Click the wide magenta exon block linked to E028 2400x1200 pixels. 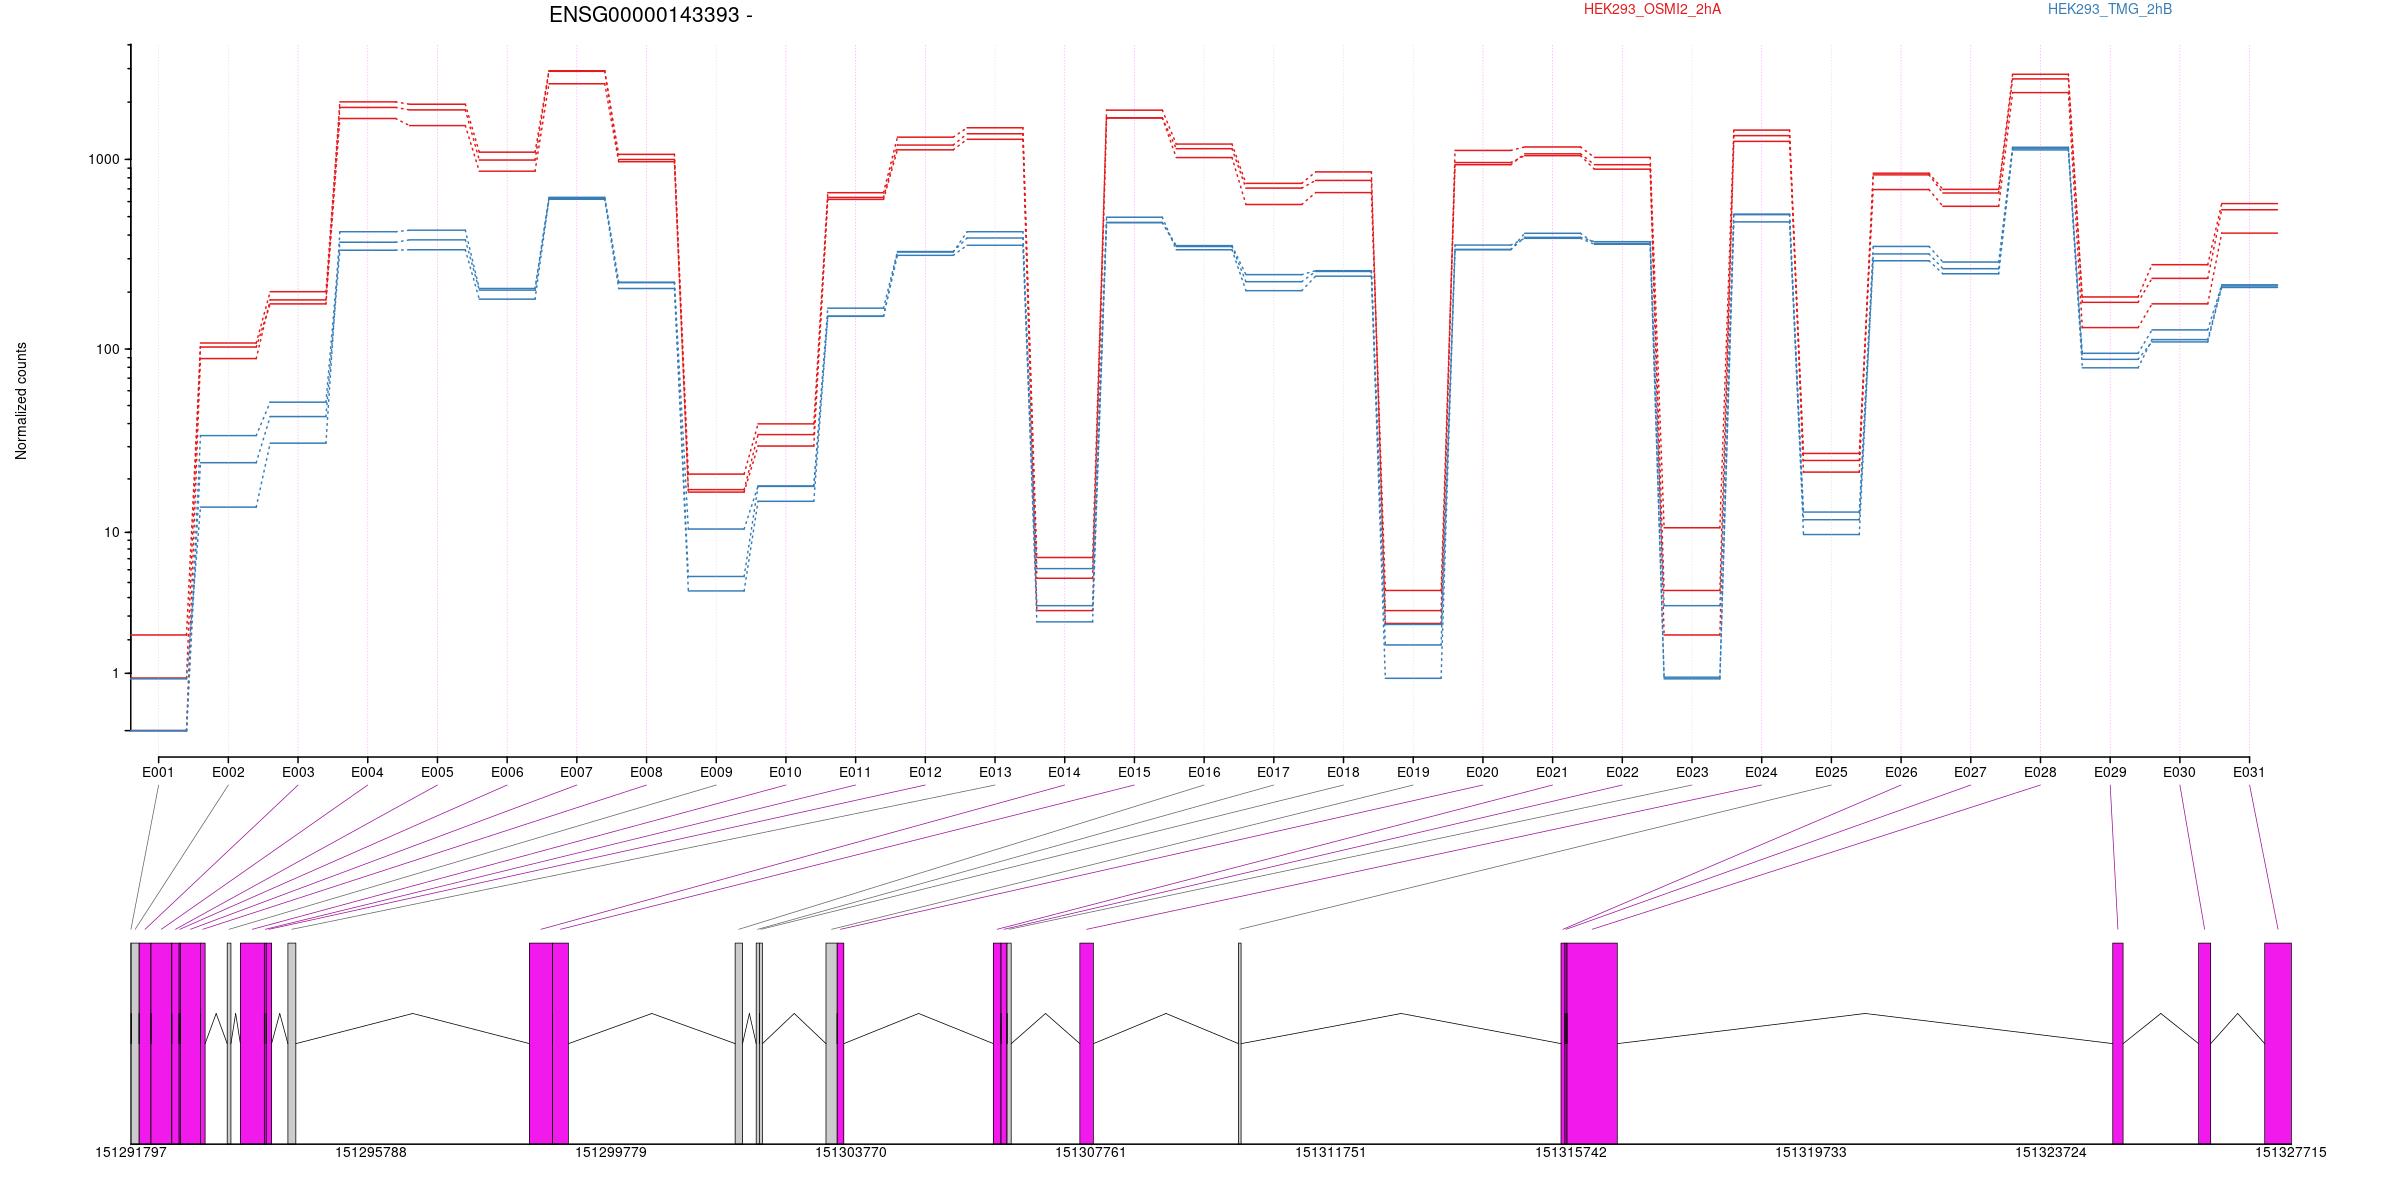(x=1592, y=1043)
